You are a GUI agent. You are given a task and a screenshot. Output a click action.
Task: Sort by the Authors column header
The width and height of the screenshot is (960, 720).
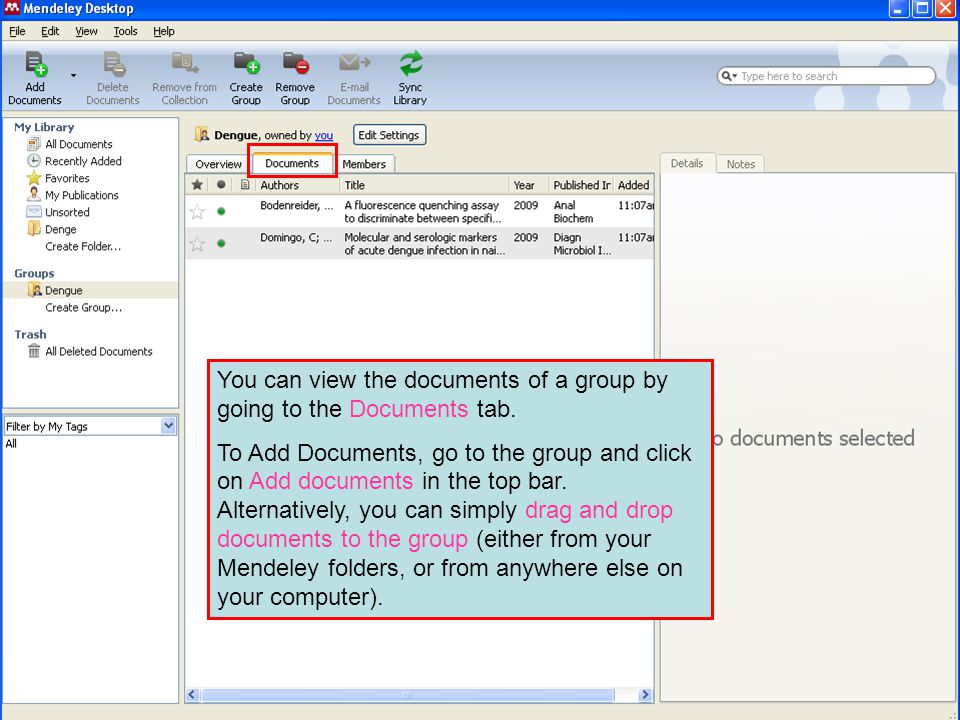coord(298,185)
